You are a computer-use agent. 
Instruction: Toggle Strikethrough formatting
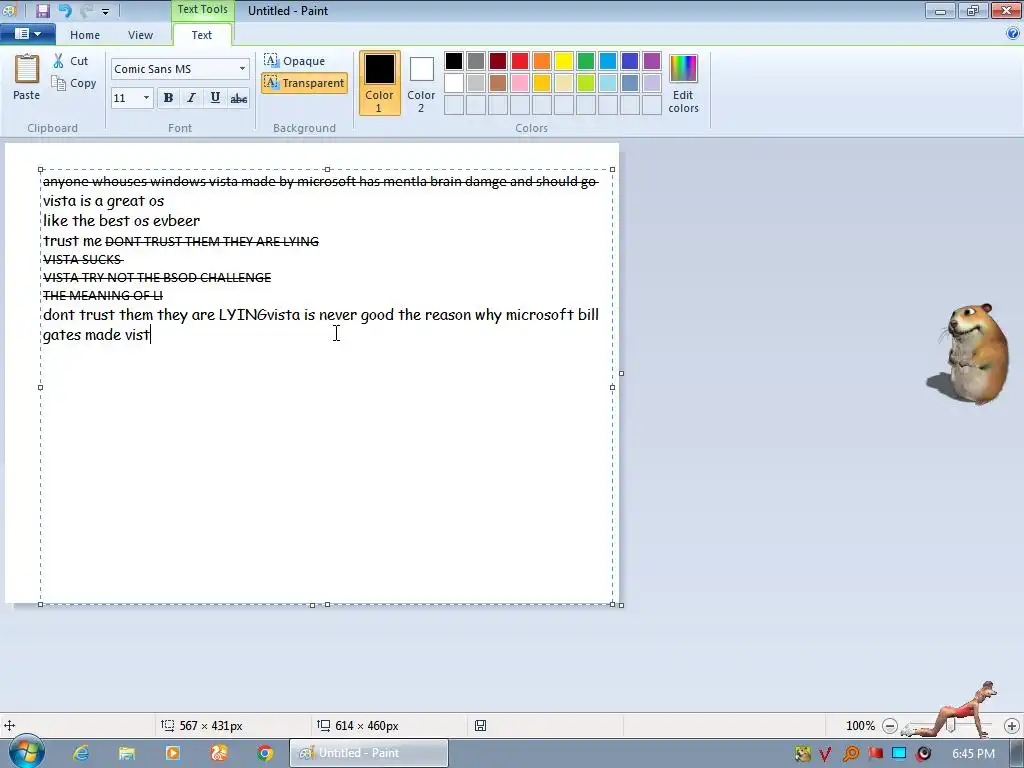coord(238,98)
